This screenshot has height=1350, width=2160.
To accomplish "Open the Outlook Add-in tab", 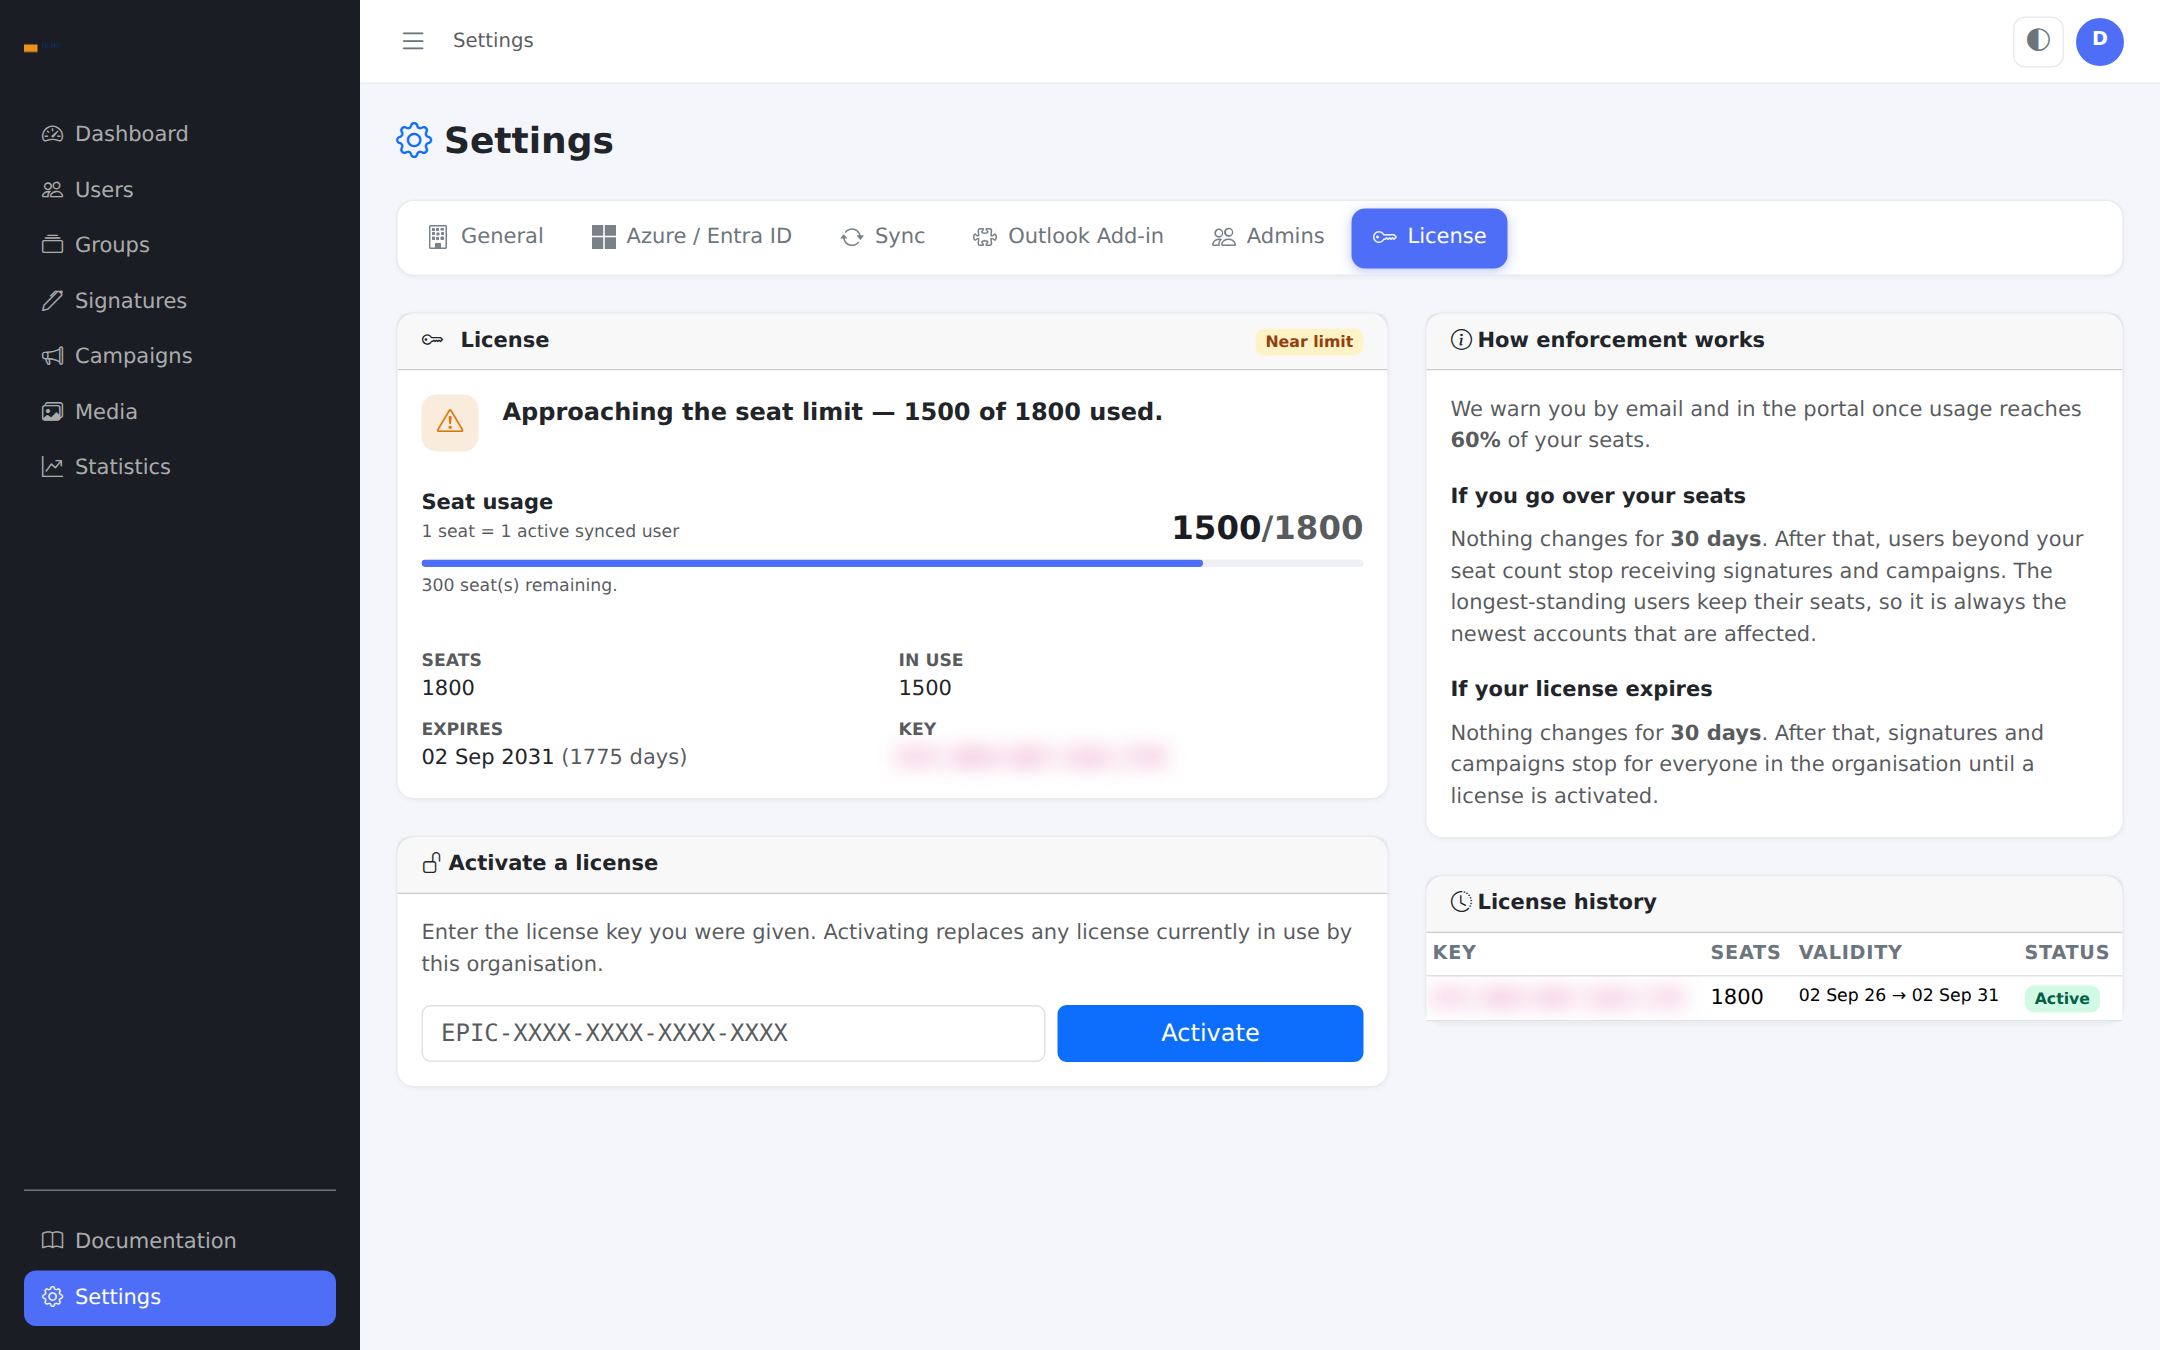I will click(x=1069, y=237).
